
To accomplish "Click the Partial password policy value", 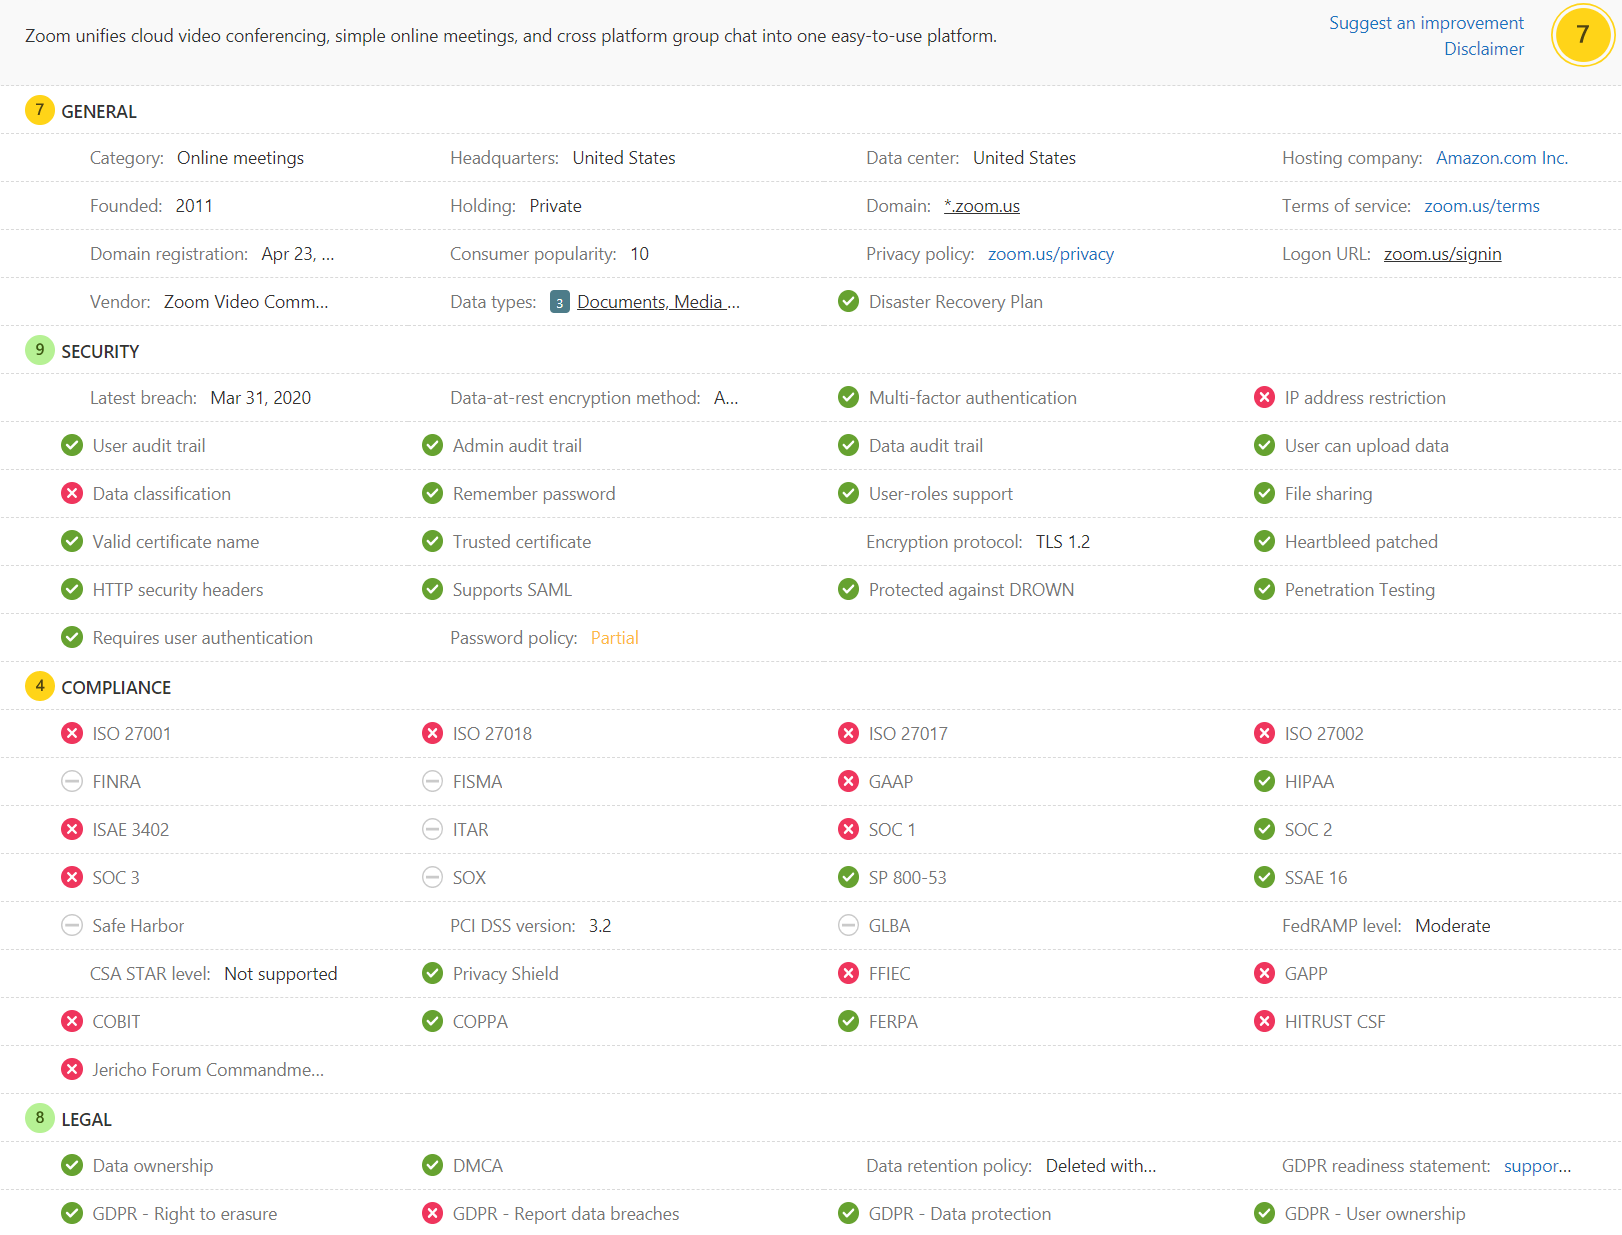I will pos(614,638).
